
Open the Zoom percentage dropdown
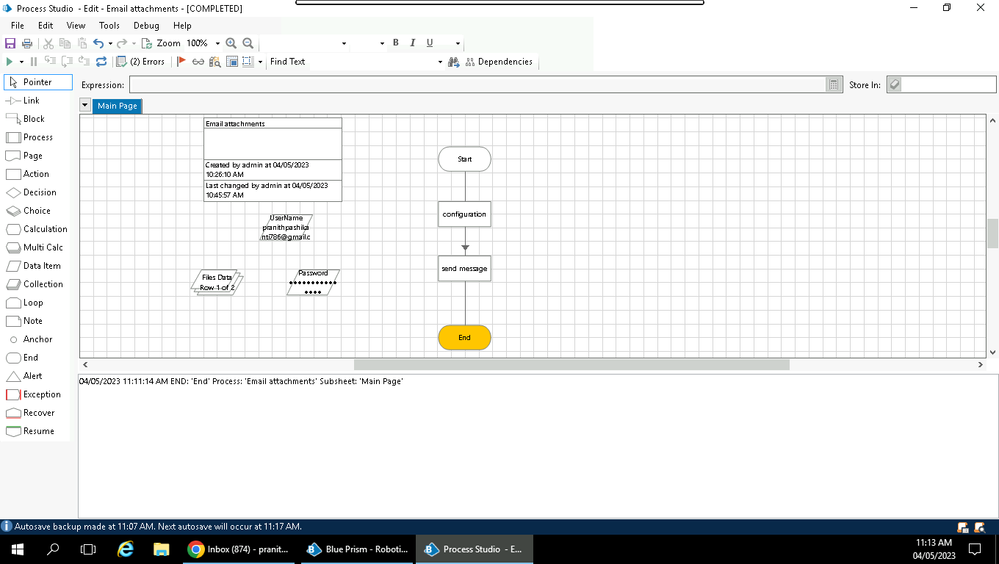(217, 44)
